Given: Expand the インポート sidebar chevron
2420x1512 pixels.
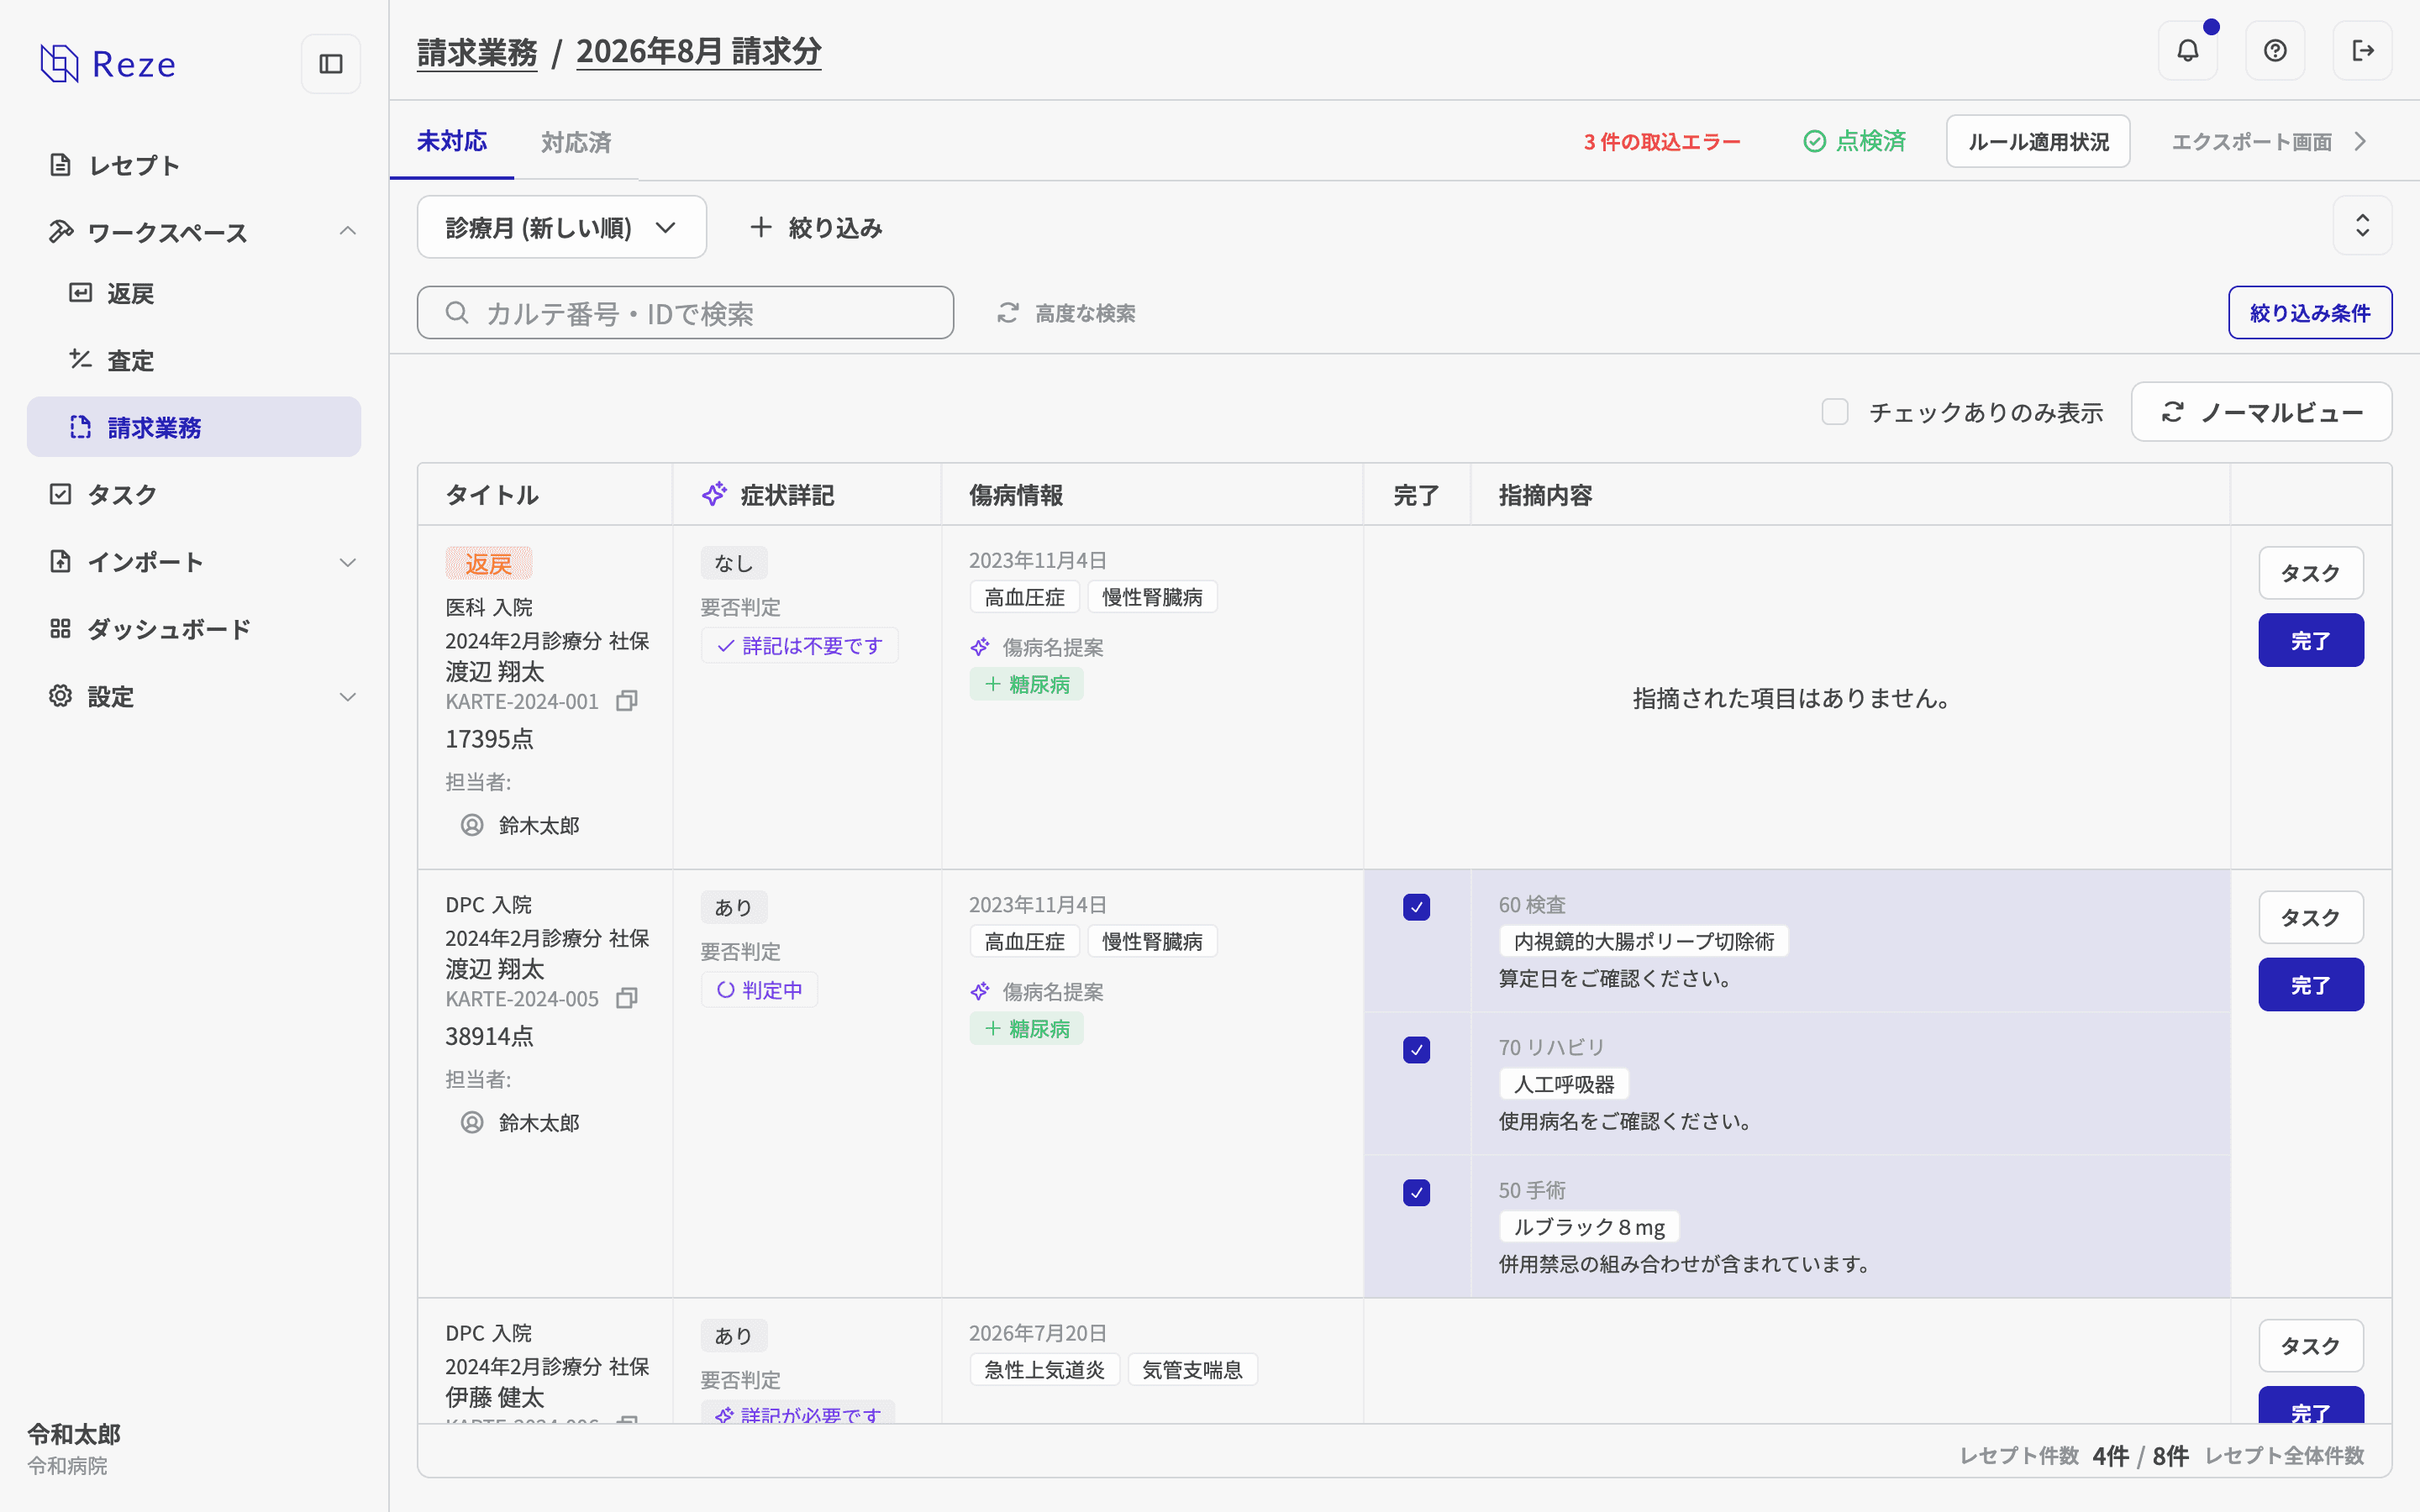Looking at the screenshot, I should [347, 562].
